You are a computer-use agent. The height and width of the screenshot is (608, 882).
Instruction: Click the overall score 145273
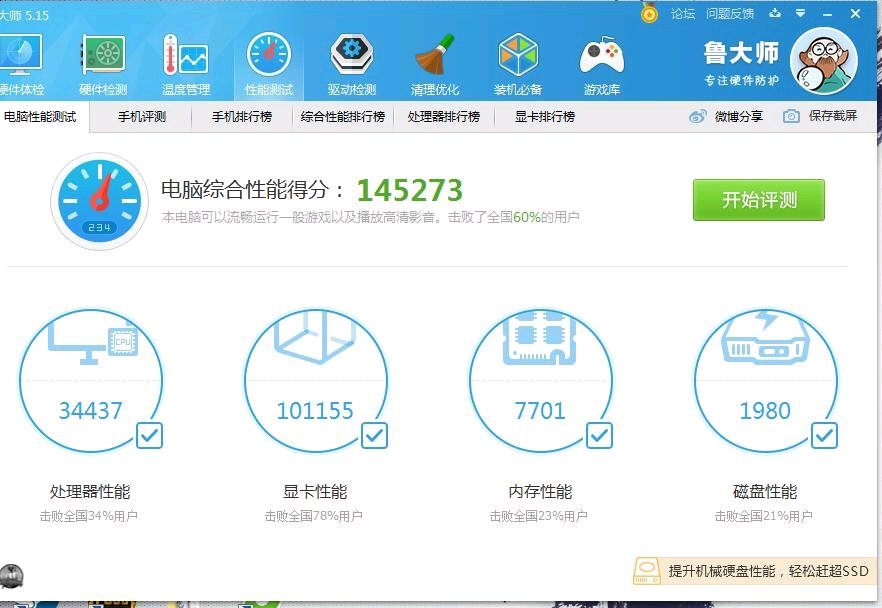tap(410, 190)
